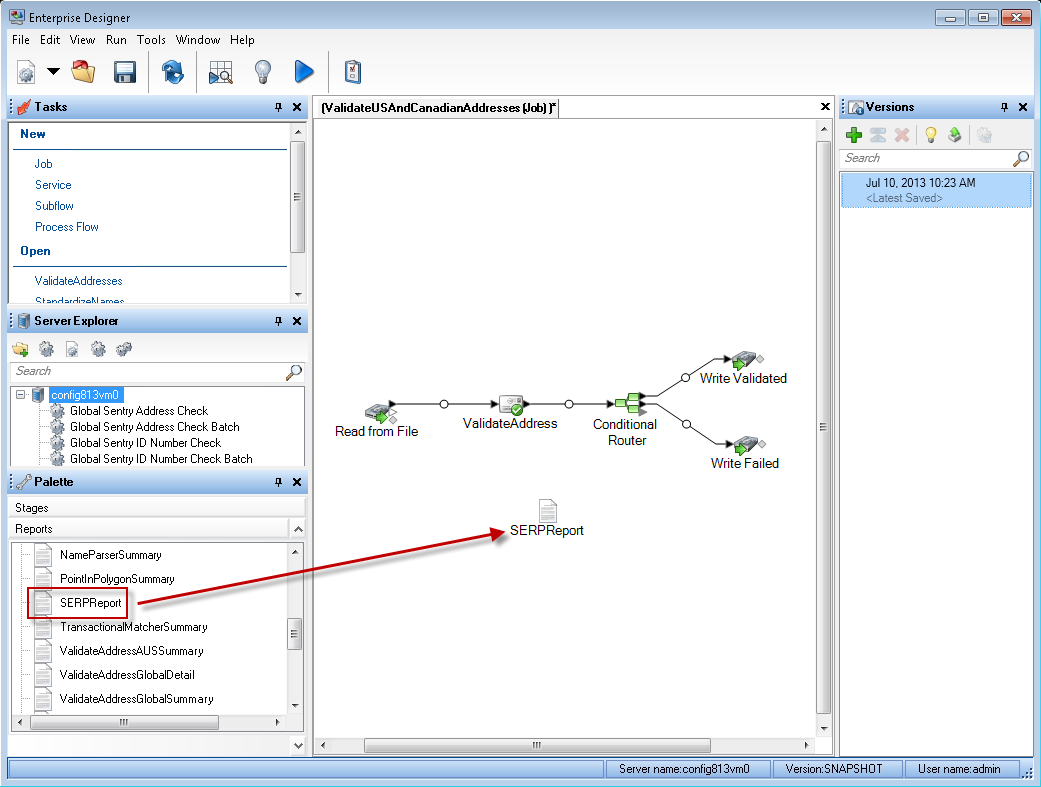Open the Tools menu
Screen dimensions: 1041x787
pos(151,40)
